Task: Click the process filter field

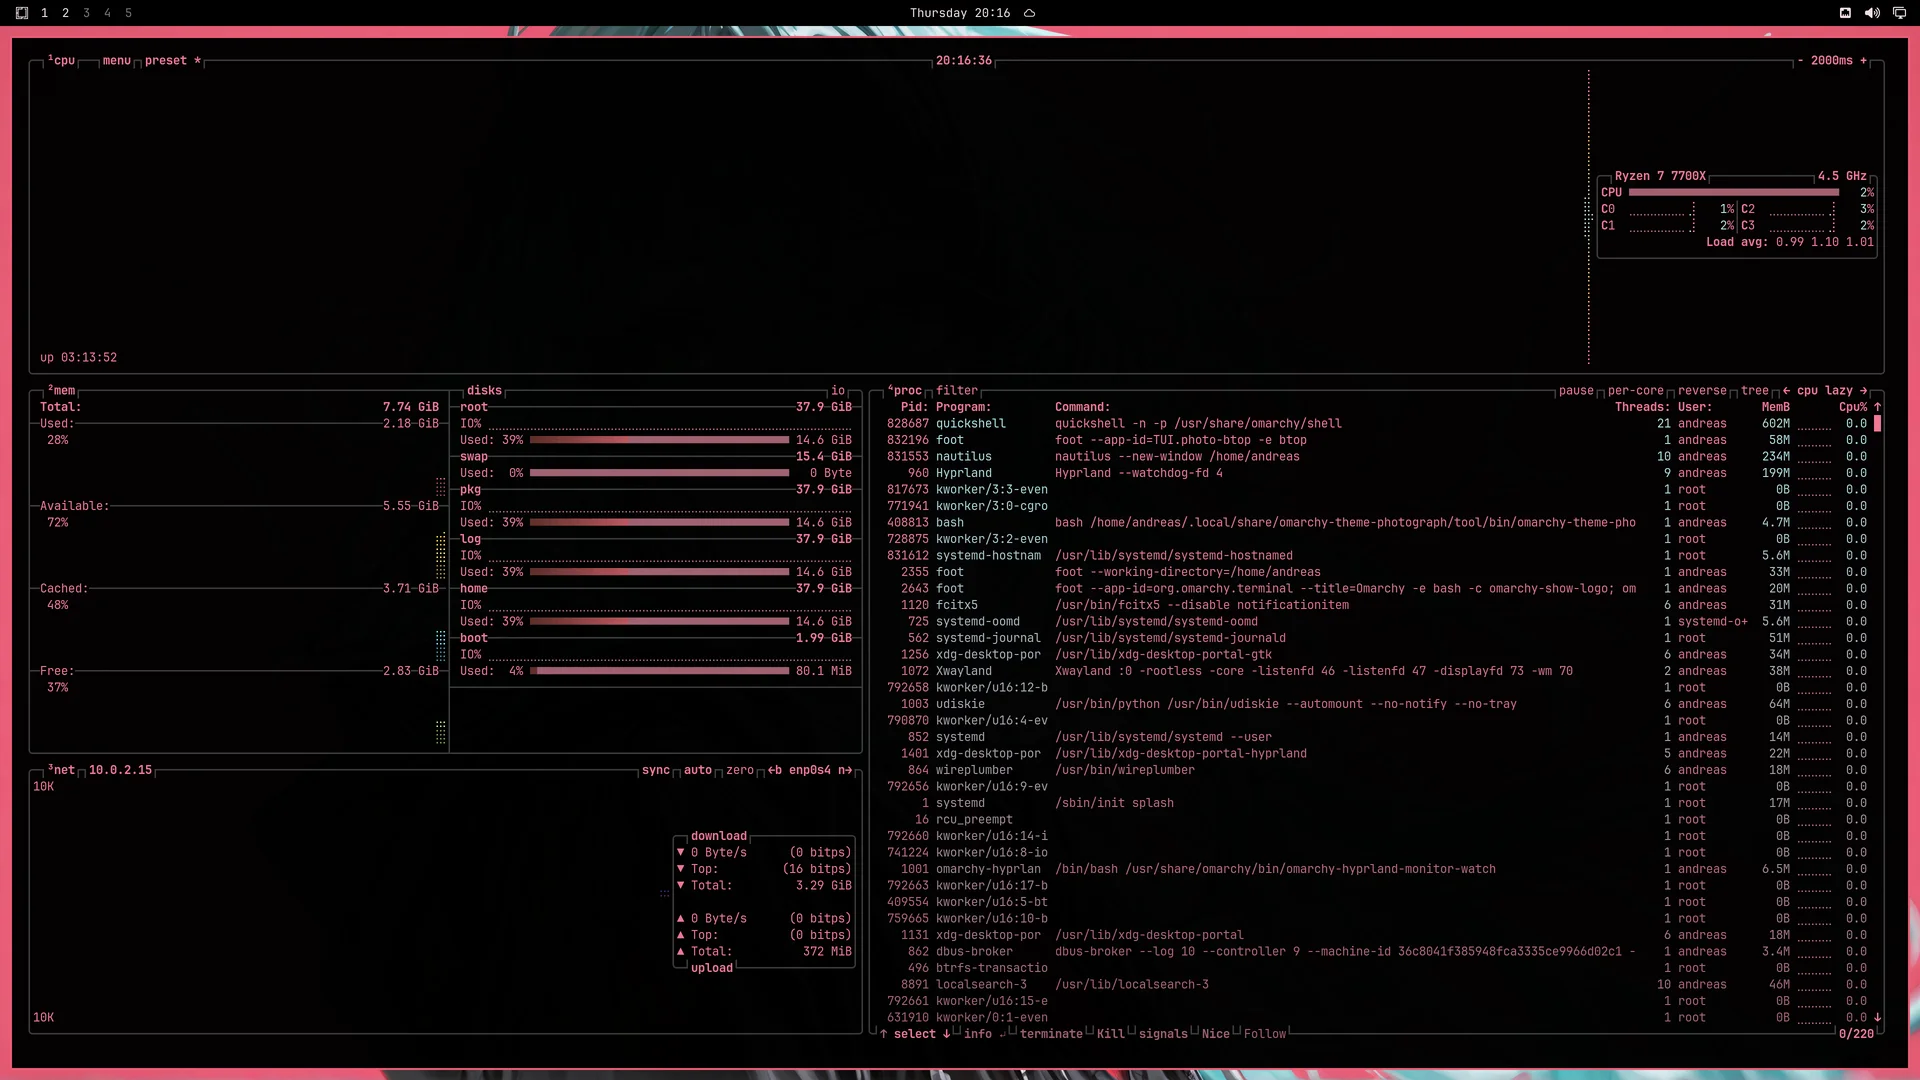Action: pyautogui.click(x=957, y=391)
